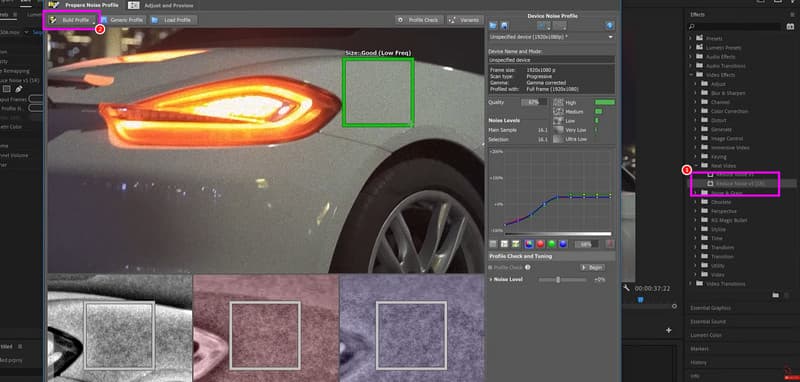Toggle the Profile Check checkbox
Viewport: 800px width, 382px height.
click(491, 267)
